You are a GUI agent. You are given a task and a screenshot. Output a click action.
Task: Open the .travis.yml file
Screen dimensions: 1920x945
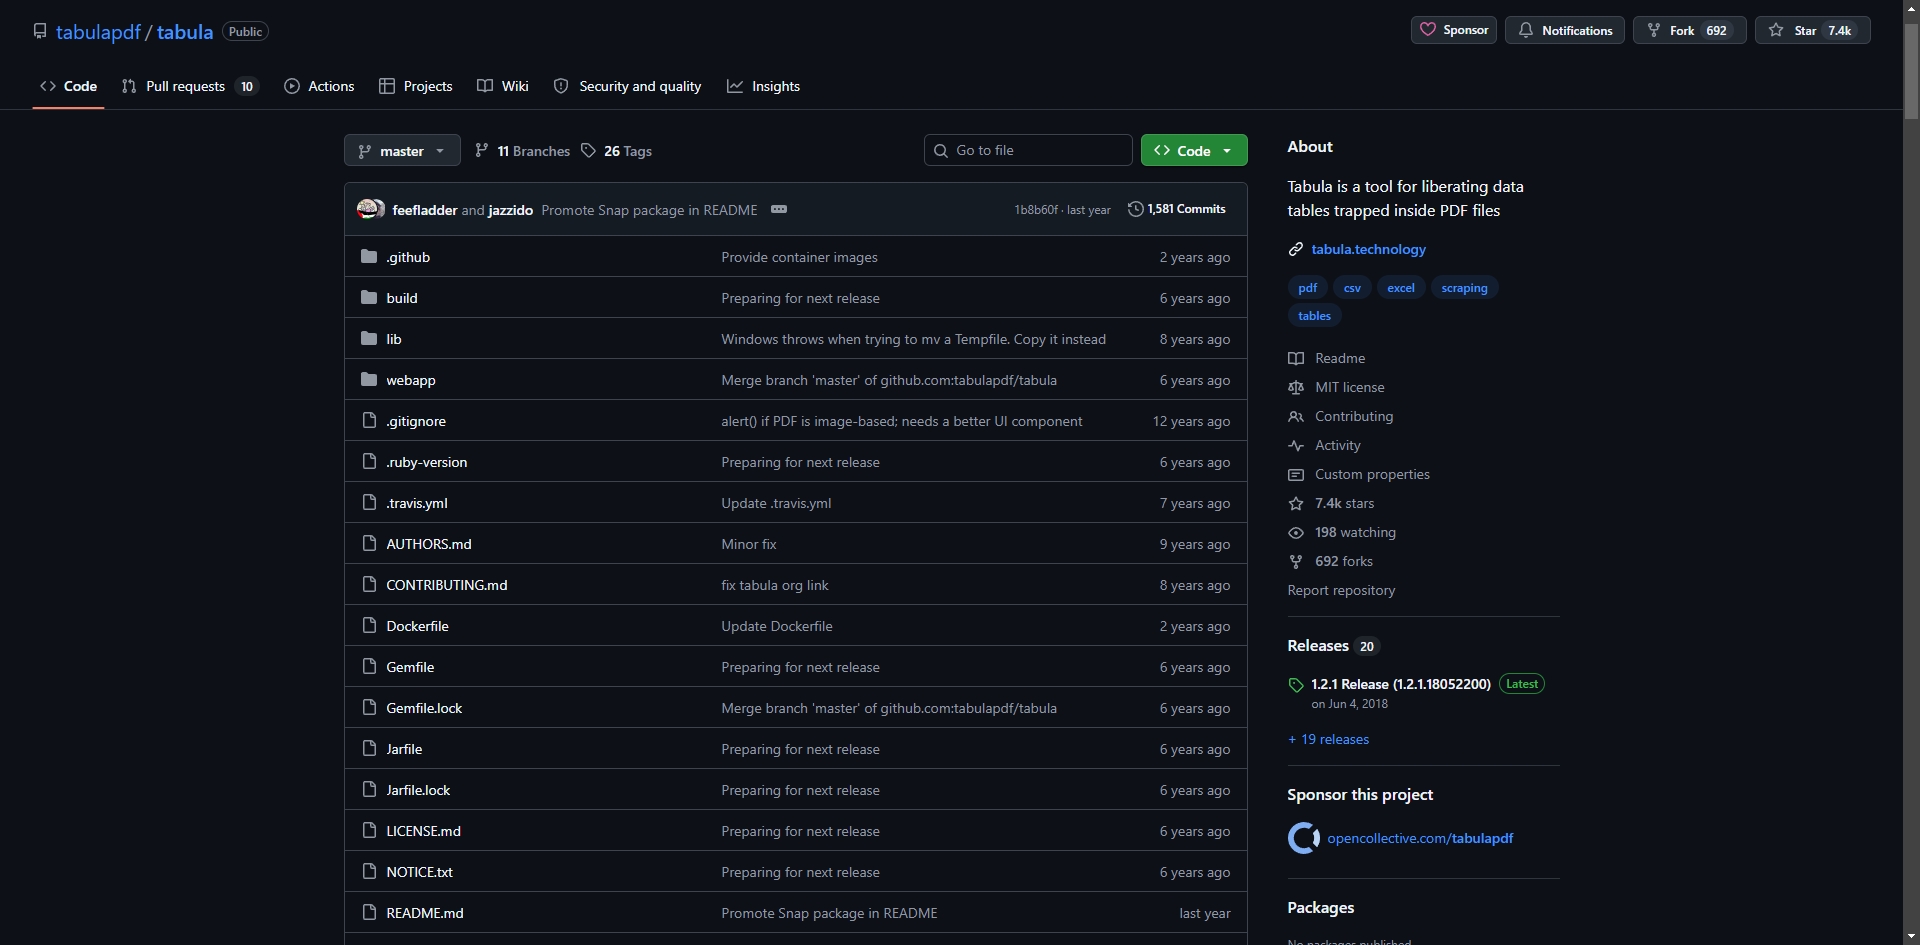pos(417,503)
